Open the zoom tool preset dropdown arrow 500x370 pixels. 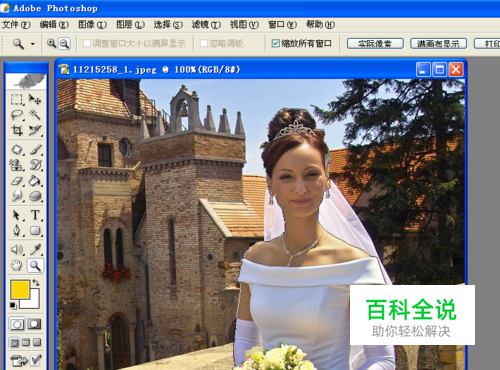click(x=32, y=44)
